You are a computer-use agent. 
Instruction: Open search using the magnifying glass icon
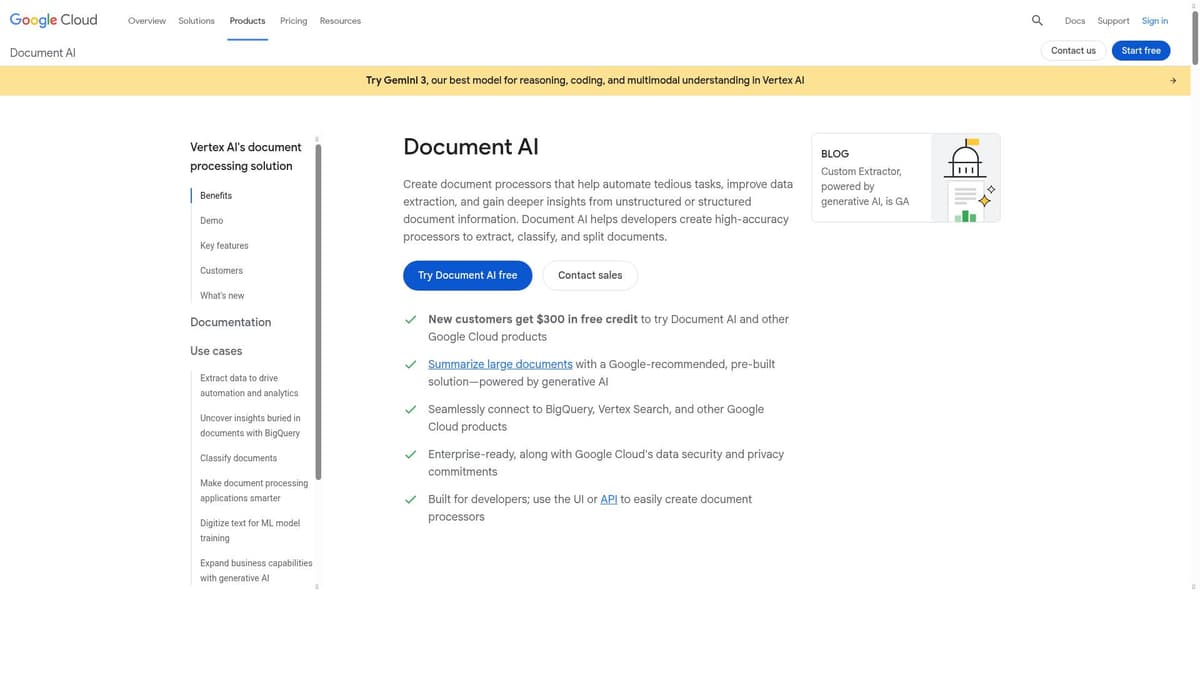pyautogui.click(x=1037, y=20)
